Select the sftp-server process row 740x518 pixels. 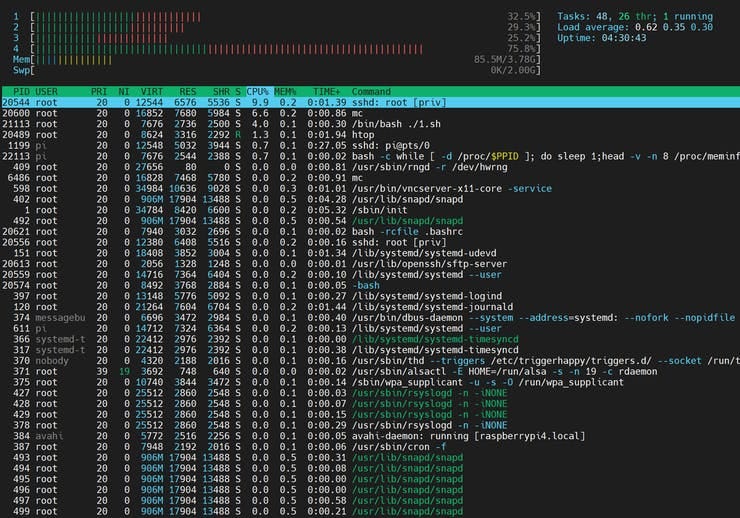(370, 264)
